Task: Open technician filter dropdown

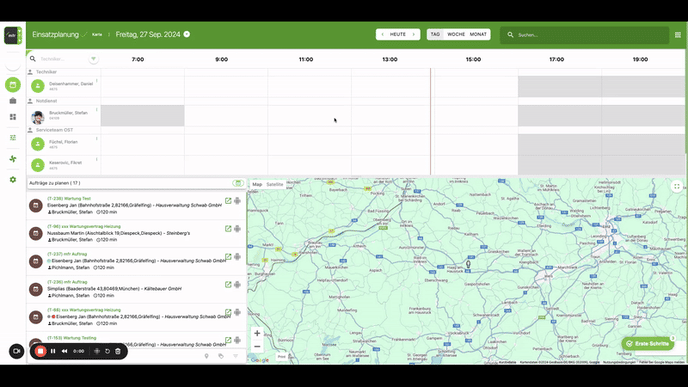Action: tap(93, 59)
